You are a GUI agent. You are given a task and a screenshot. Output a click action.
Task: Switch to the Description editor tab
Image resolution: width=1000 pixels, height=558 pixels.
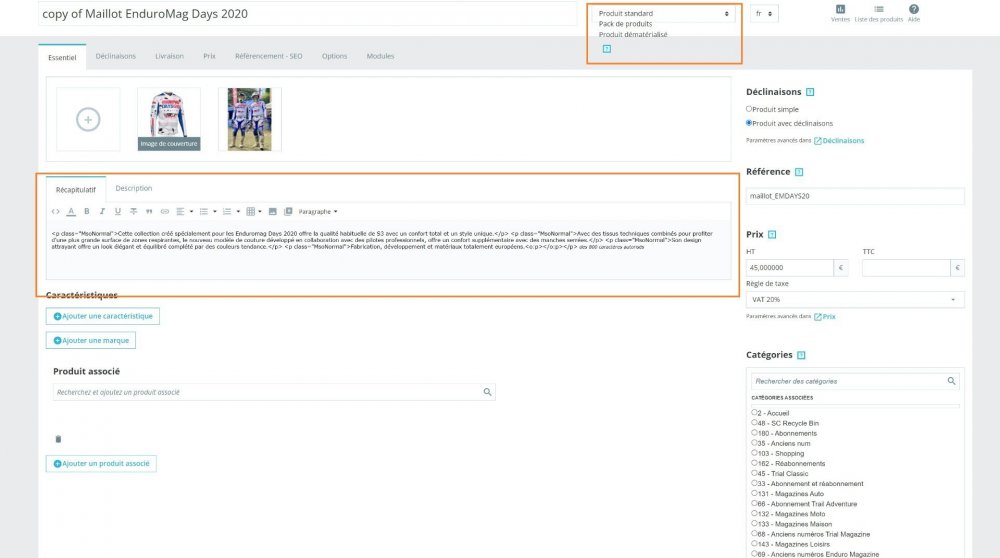tap(133, 188)
